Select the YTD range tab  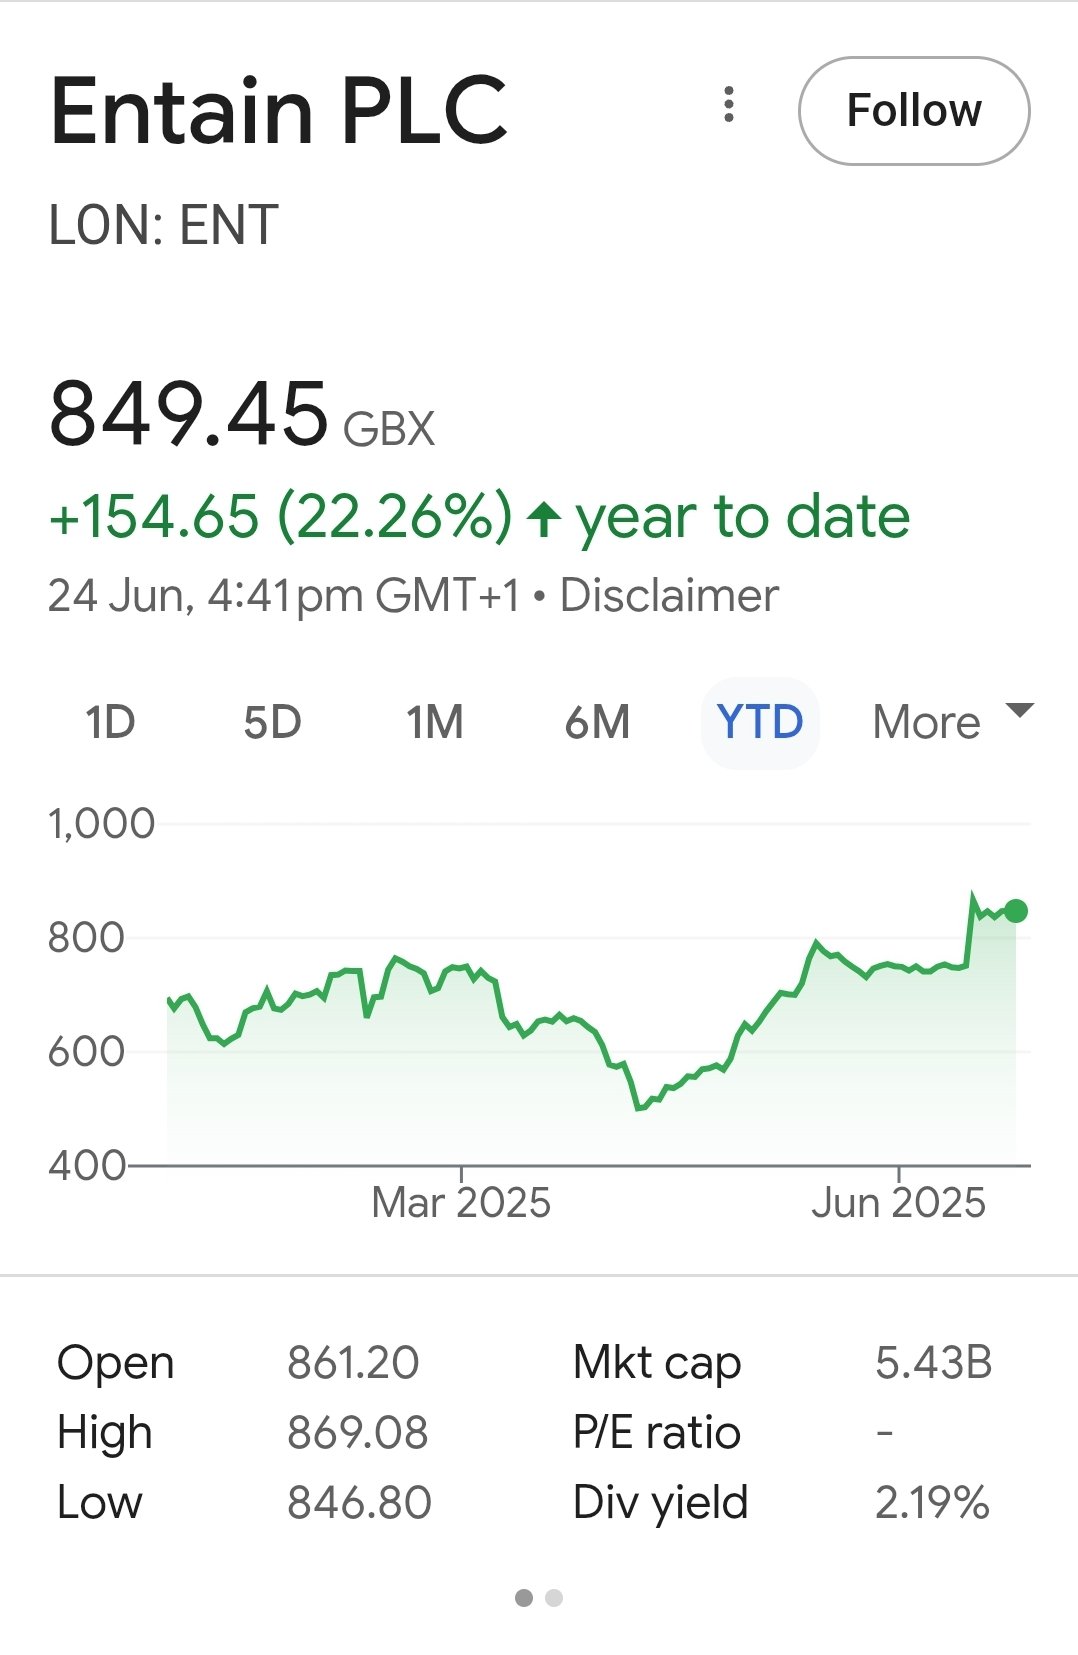coord(760,722)
